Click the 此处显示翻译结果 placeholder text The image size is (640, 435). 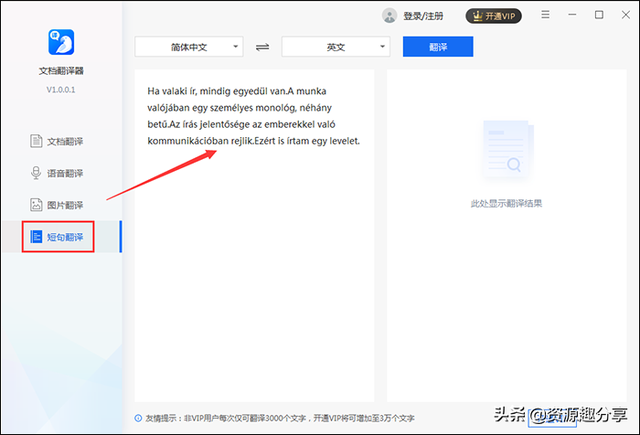[507, 203]
